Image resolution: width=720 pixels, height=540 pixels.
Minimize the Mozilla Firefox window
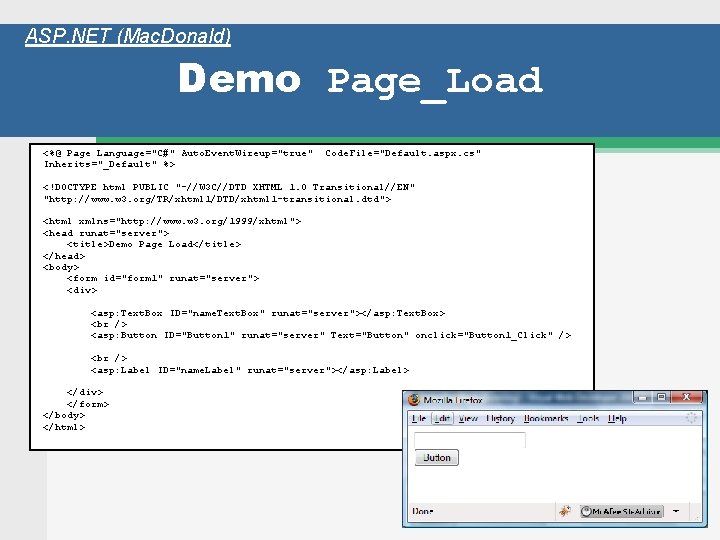tap(643, 397)
